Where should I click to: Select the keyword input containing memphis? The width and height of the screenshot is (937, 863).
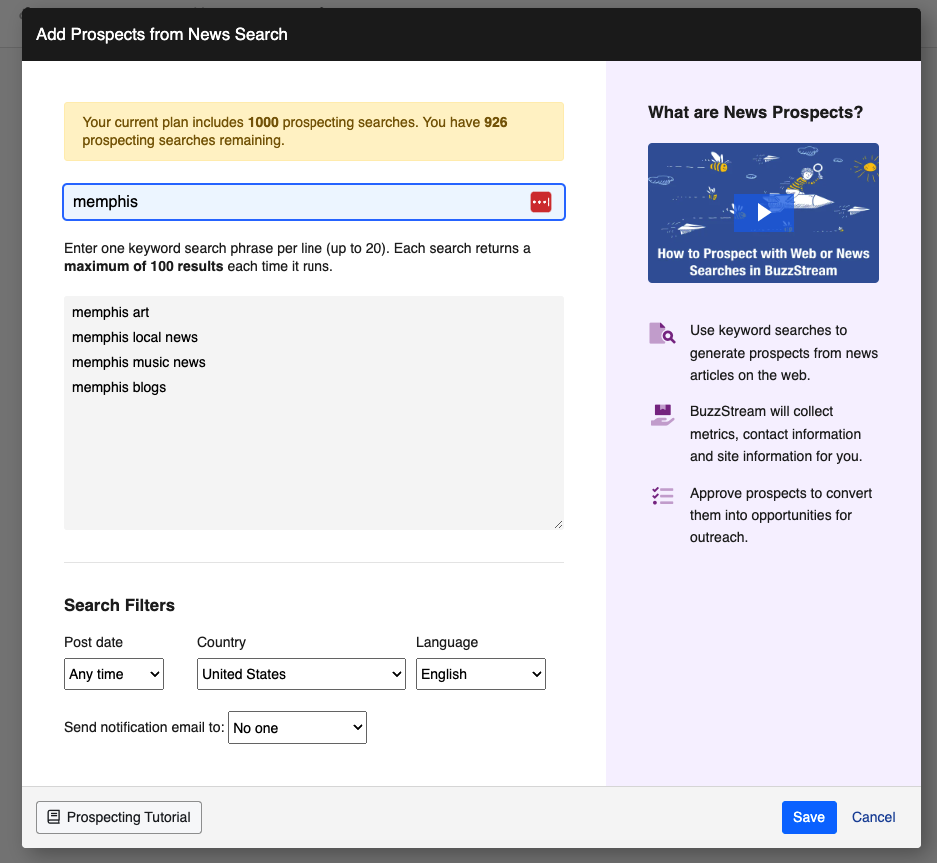pos(290,201)
